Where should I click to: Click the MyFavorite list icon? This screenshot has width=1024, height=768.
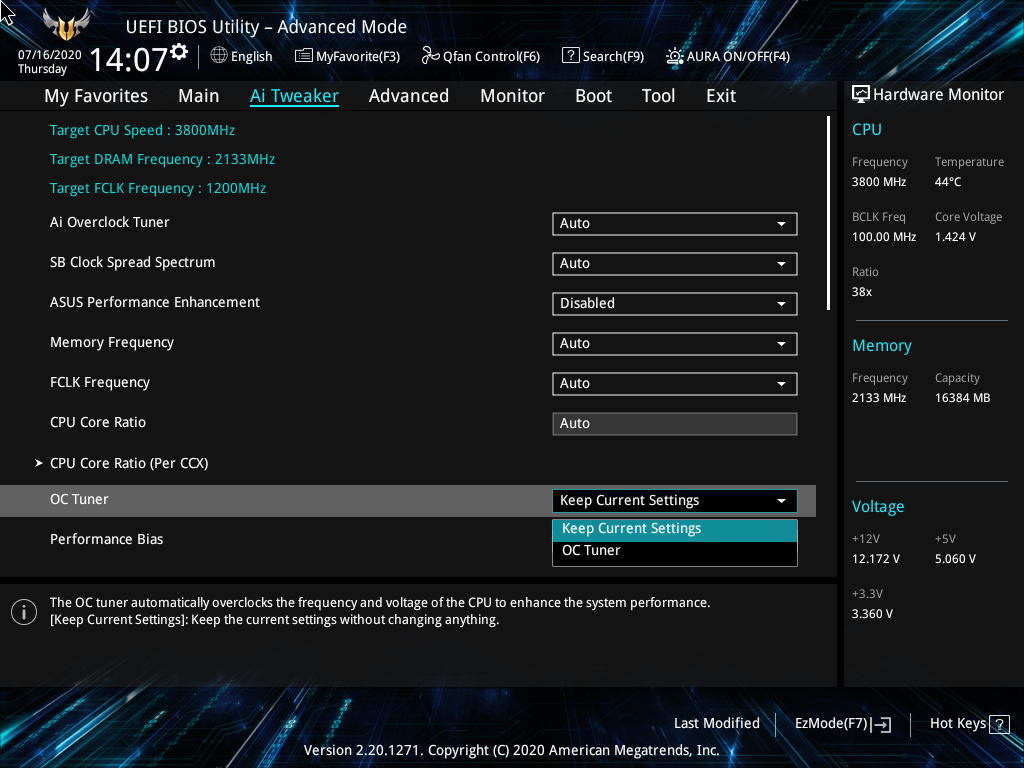(x=304, y=56)
